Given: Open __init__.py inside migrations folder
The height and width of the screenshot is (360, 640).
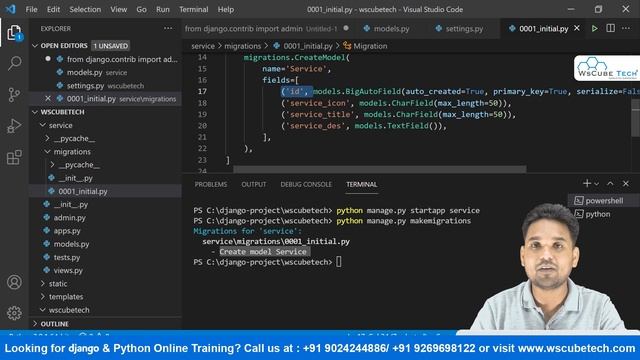Looking at the screenshot, I should point(76,178).
